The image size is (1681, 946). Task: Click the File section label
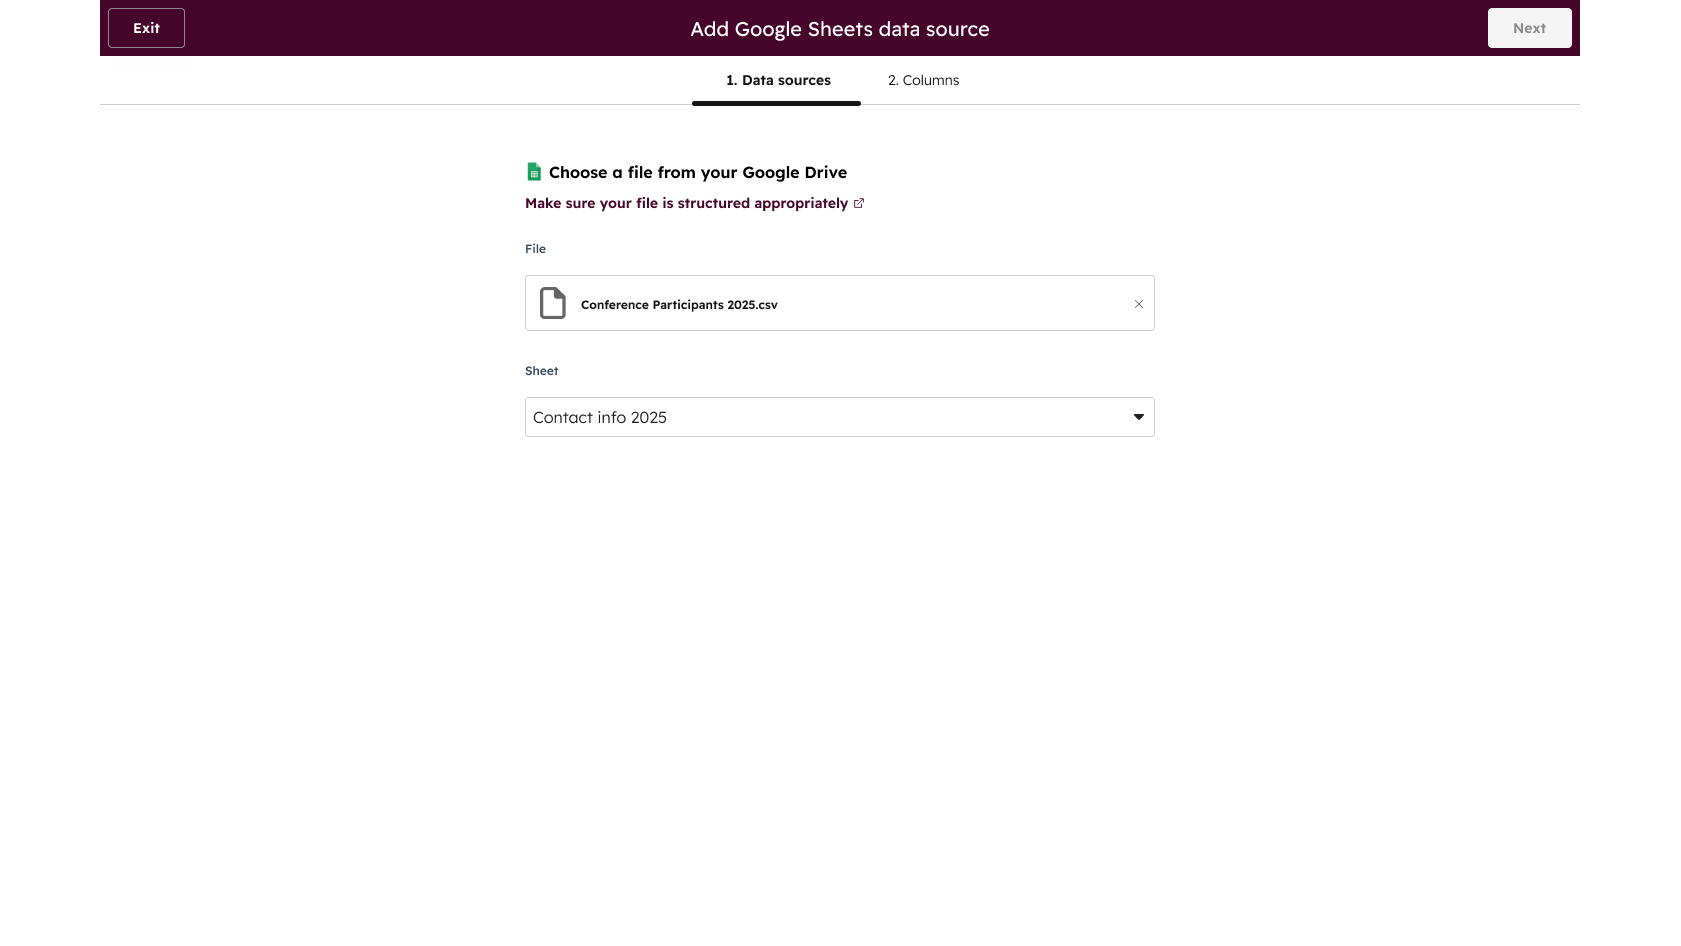535,248
